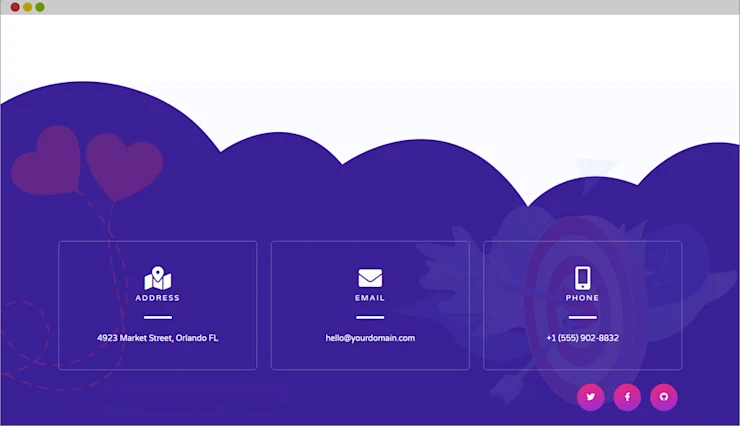Select the ADDRESS heading label

[x=158, y=298]
